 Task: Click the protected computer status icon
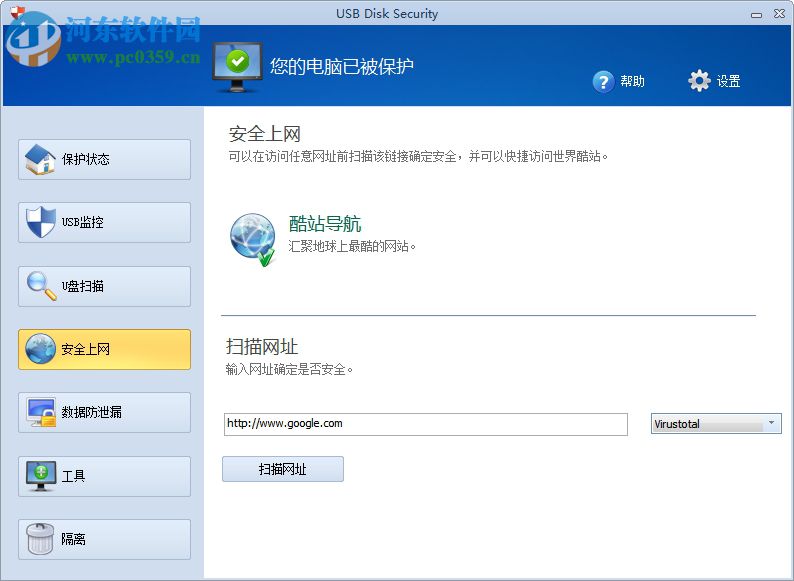237,67
